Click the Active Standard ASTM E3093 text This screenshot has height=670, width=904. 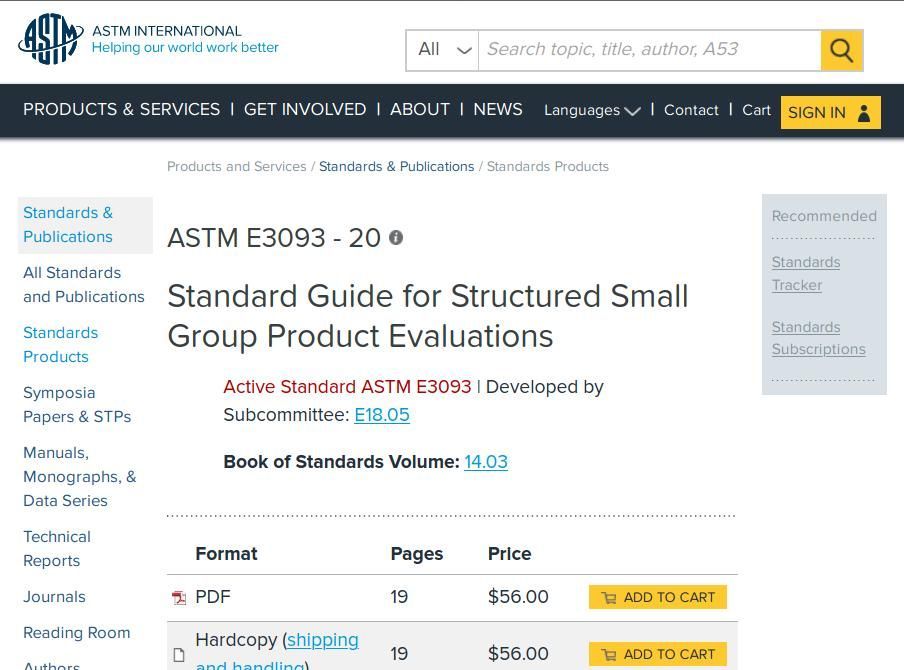(347, 387)
